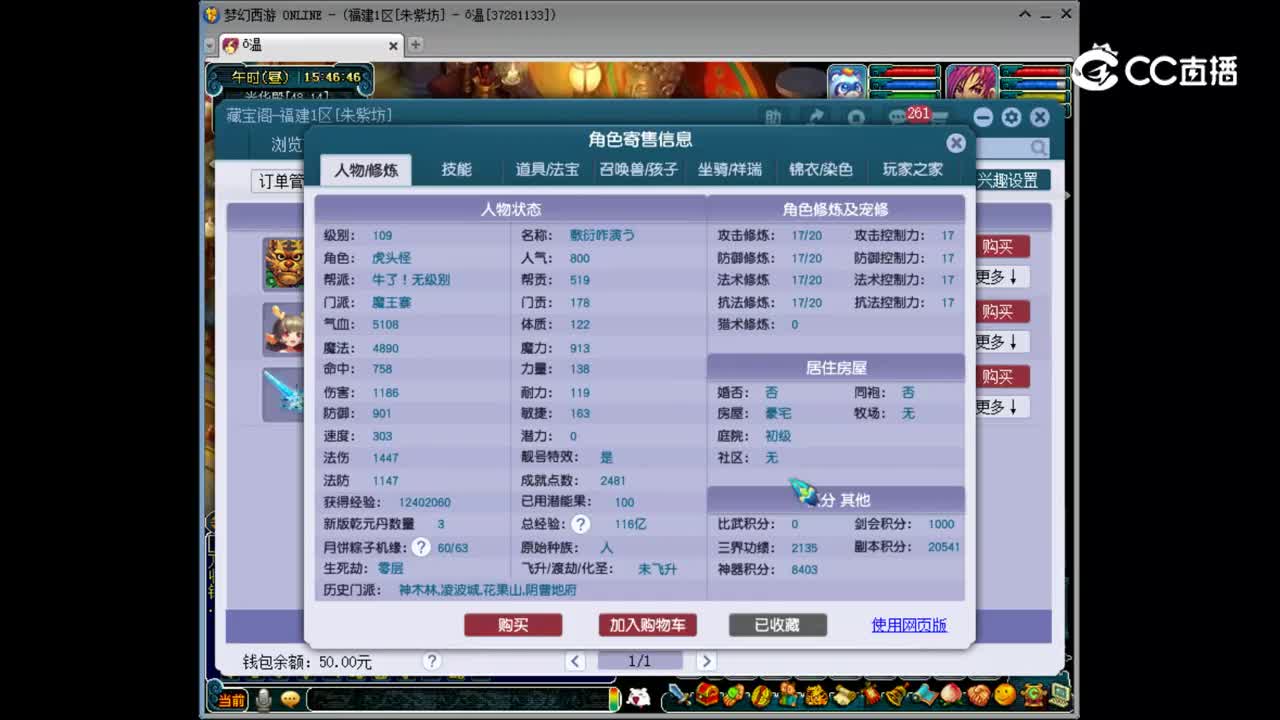Click the 神木林,凌波城,花果山,阴曹地府 history text
1280x720 pixels.
tap(487, 590)
